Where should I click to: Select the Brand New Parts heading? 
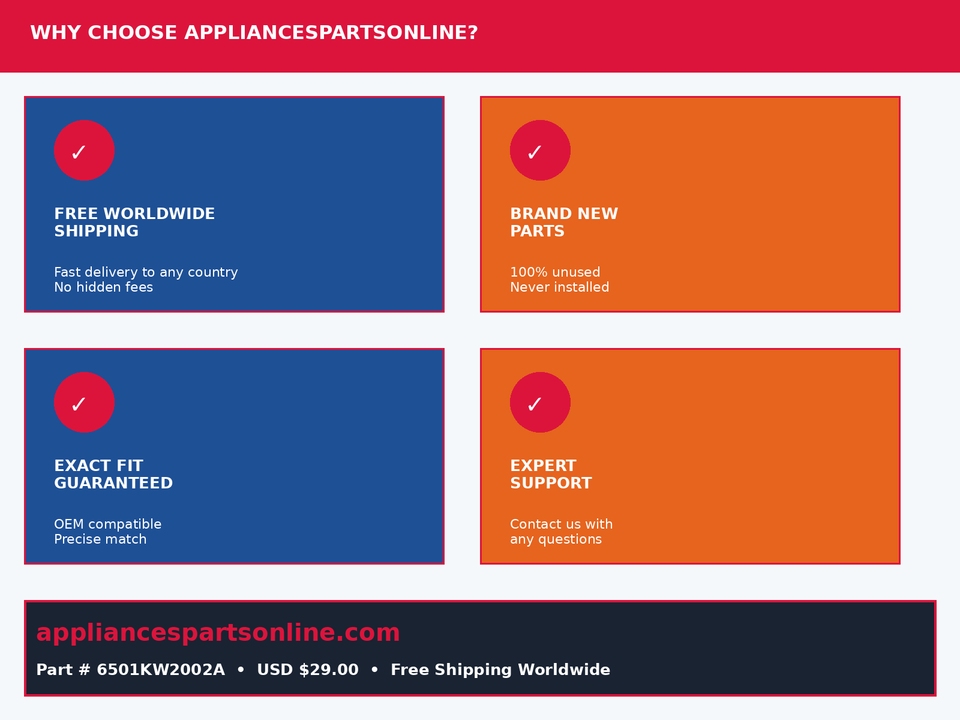(564, 222)
